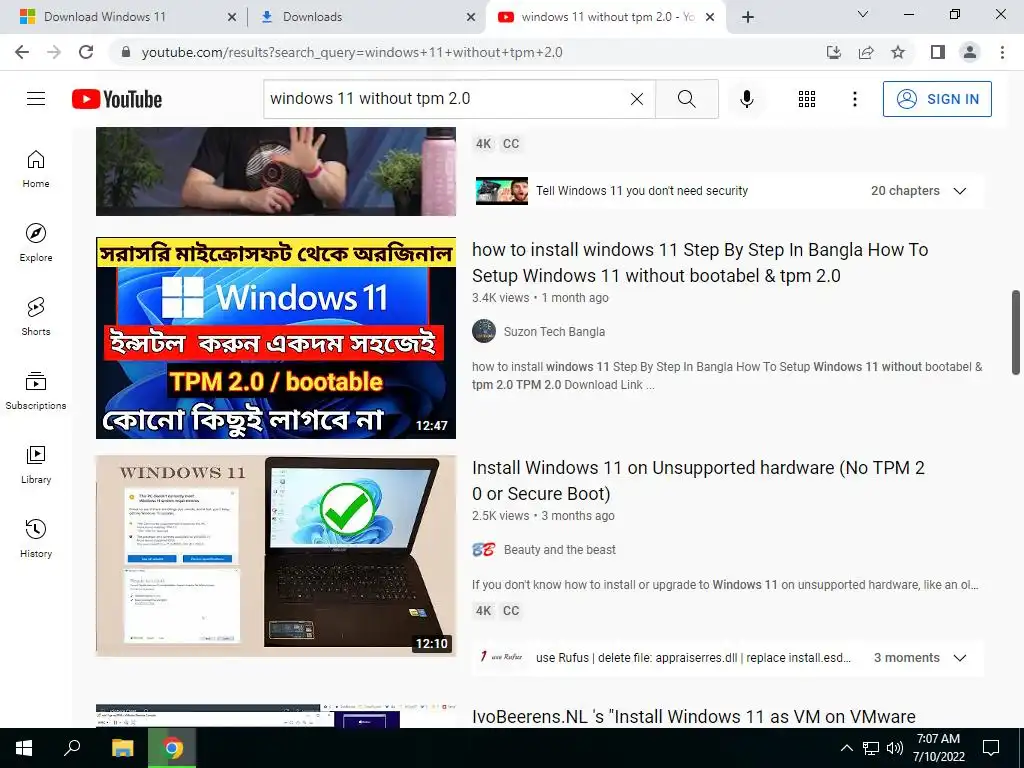Close the Download Windows 11 tab

click(x=232, y=17)
